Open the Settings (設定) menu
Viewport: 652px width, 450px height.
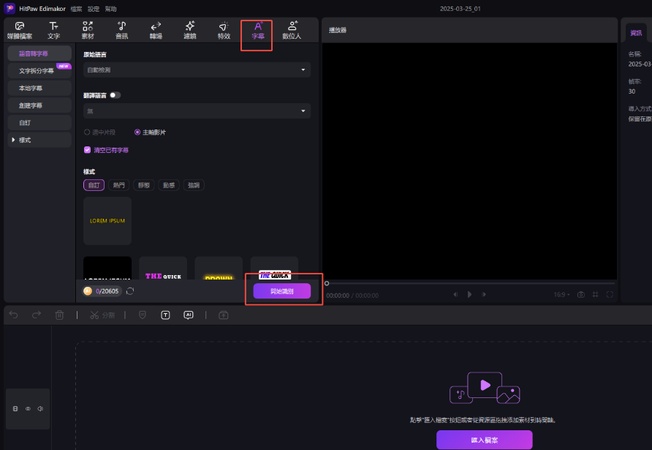[94, 9]
